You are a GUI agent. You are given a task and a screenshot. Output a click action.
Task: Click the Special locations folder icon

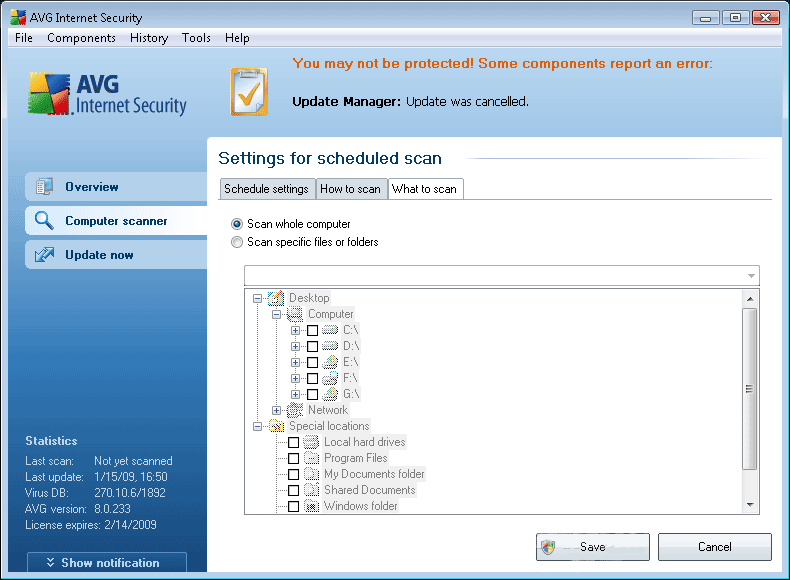point(276,426)
